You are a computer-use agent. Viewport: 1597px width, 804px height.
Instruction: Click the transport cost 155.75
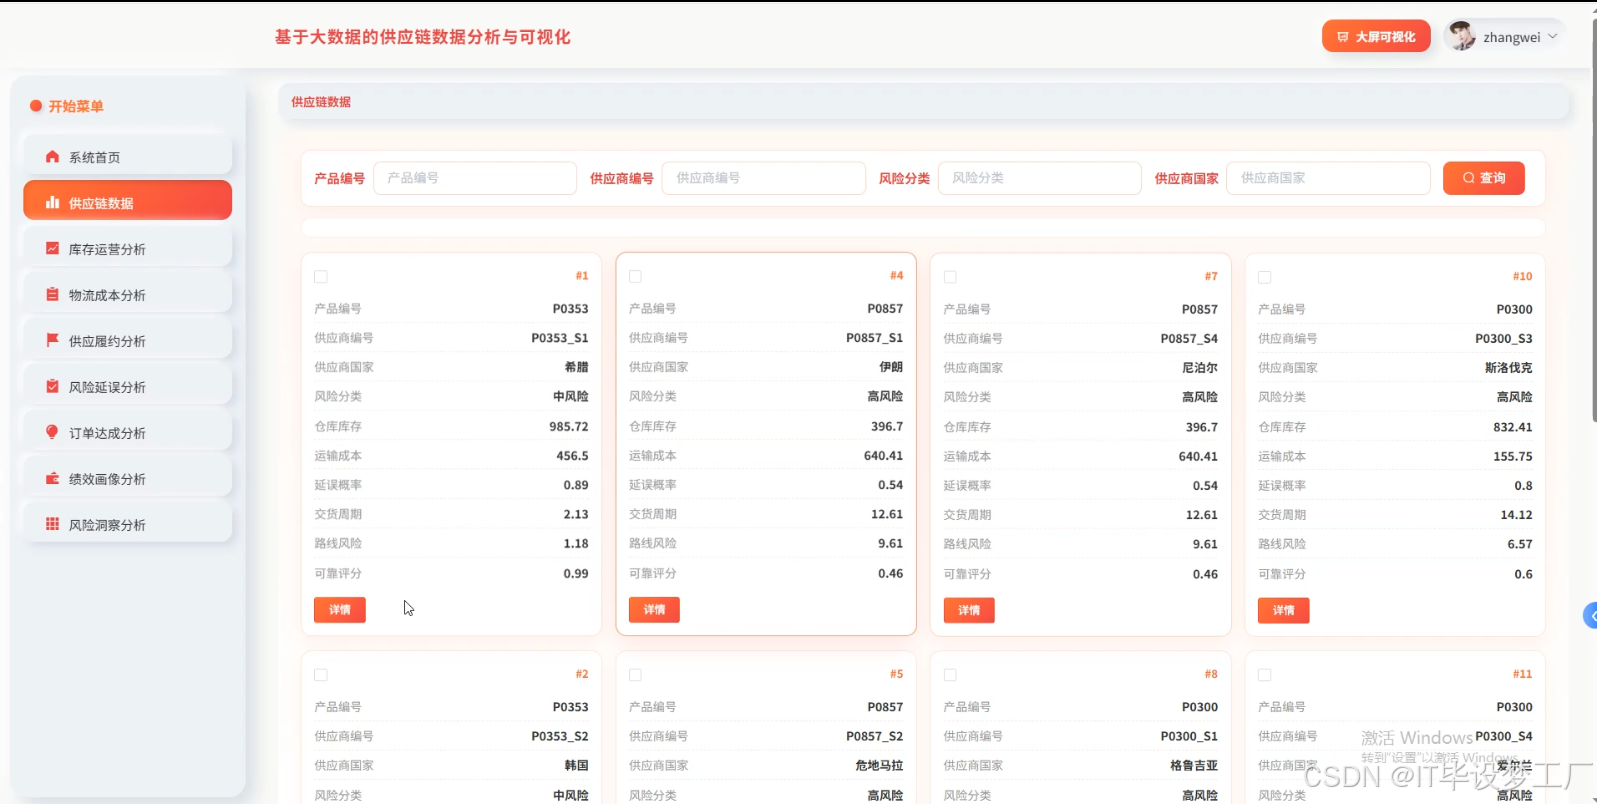tap(1513, 456)
